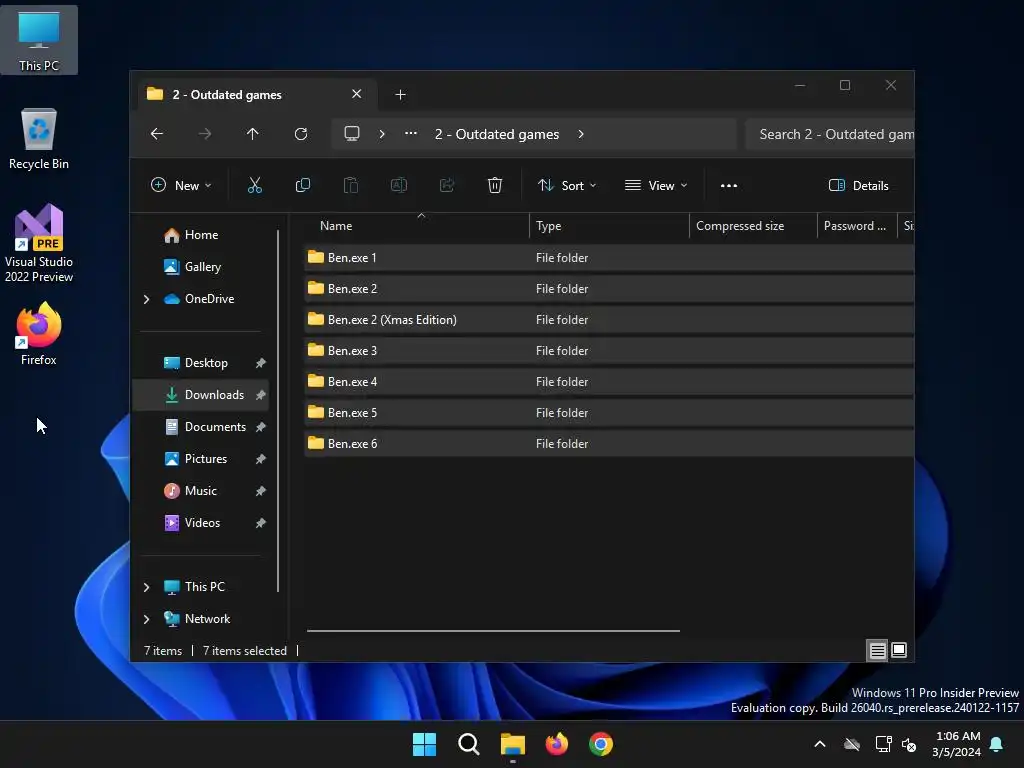The image size is (1024, 768).
Task: Select Visual Studio 2022 Preview shortcut
Action: [x=39, y=243]
